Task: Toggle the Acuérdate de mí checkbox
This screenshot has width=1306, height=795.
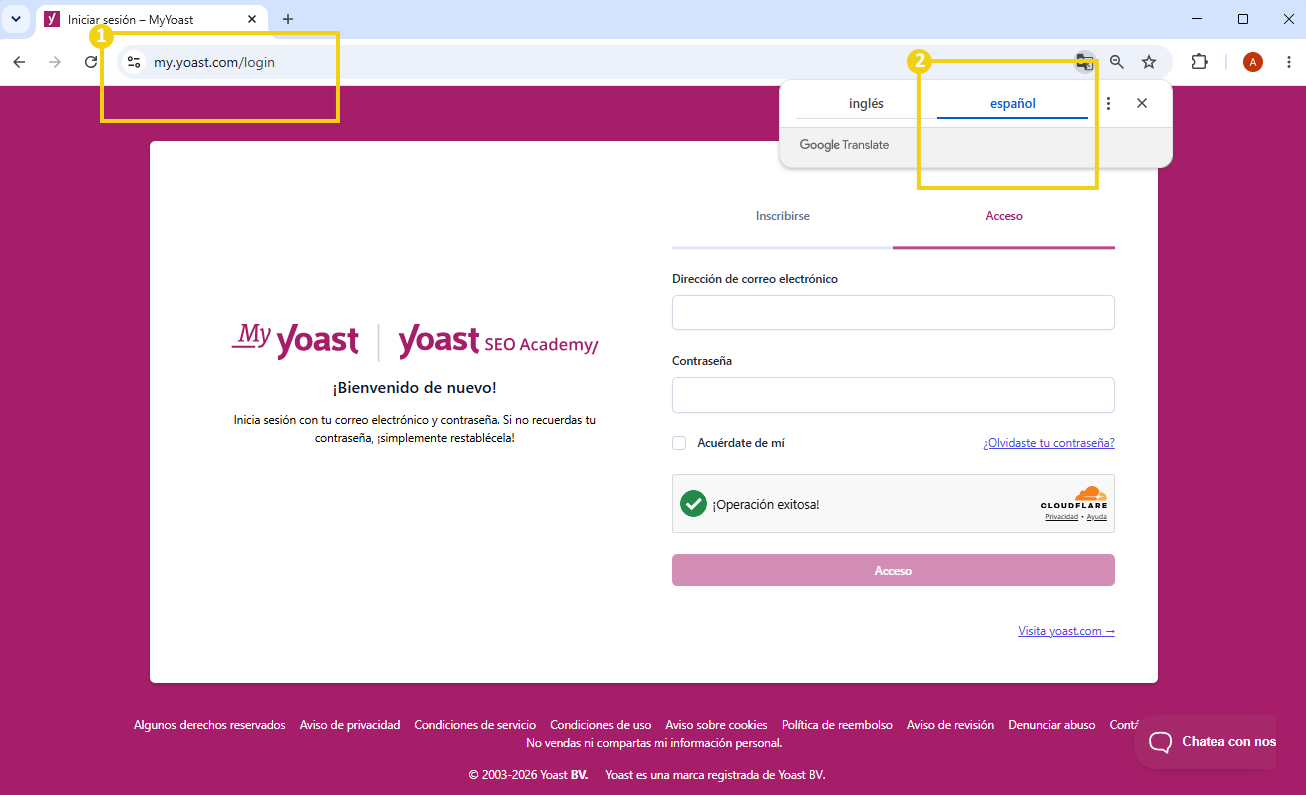Action: click(x=679, y=443)
